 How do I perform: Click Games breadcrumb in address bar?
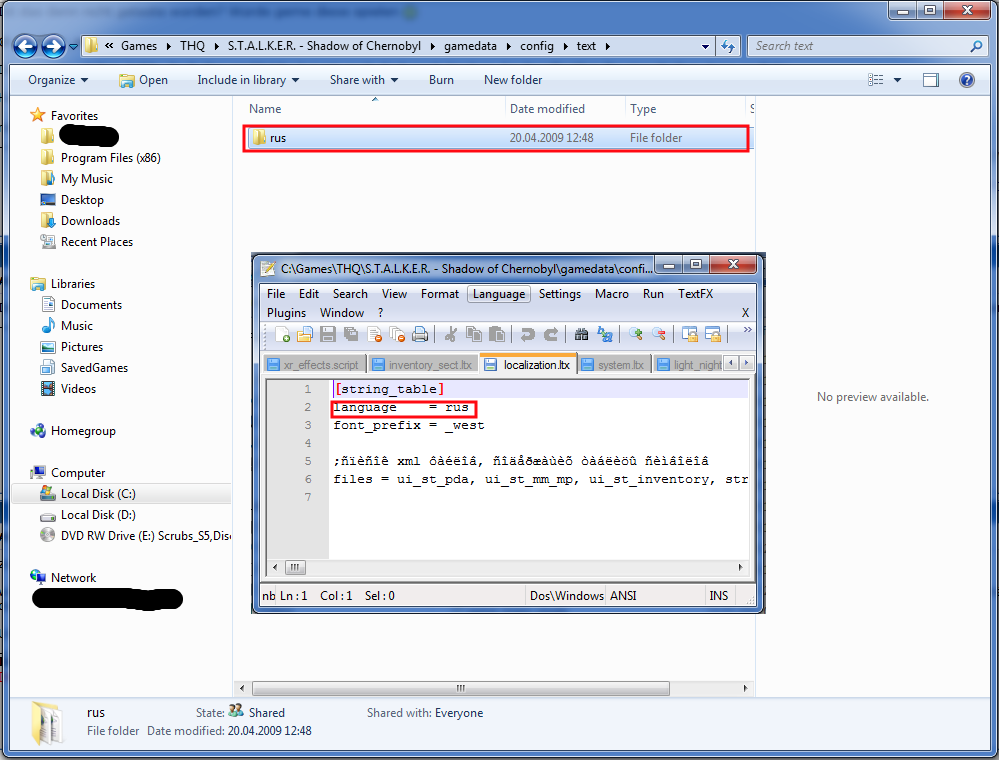[139, 46]
